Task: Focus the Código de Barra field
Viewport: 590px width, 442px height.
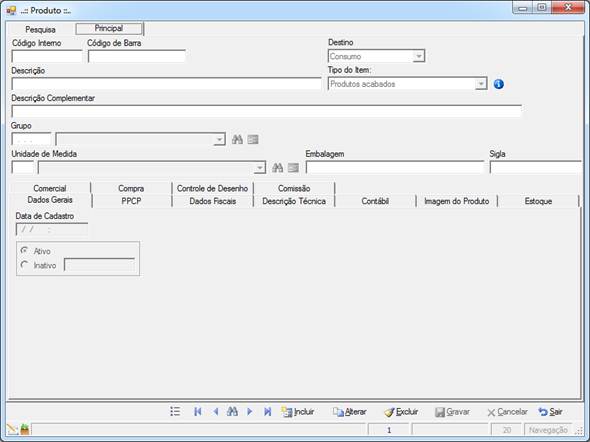Action: [x=137, y=56]
